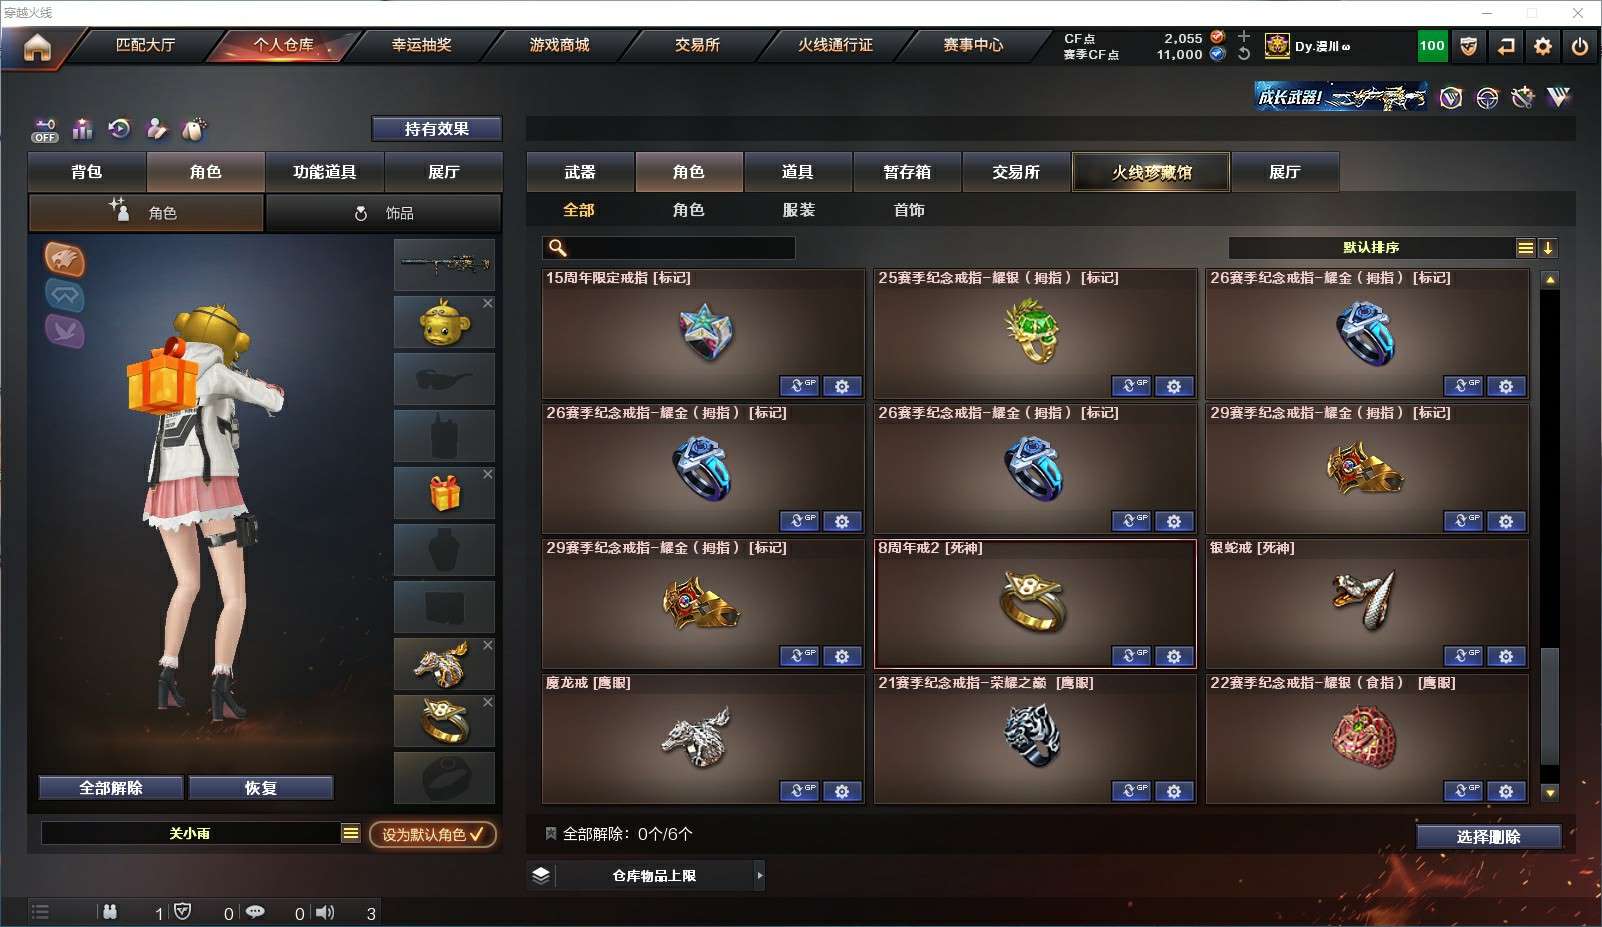The height and width of the screenshot is (927, 1602).
Task: Click 选择删除 button
Action: 1489,837
